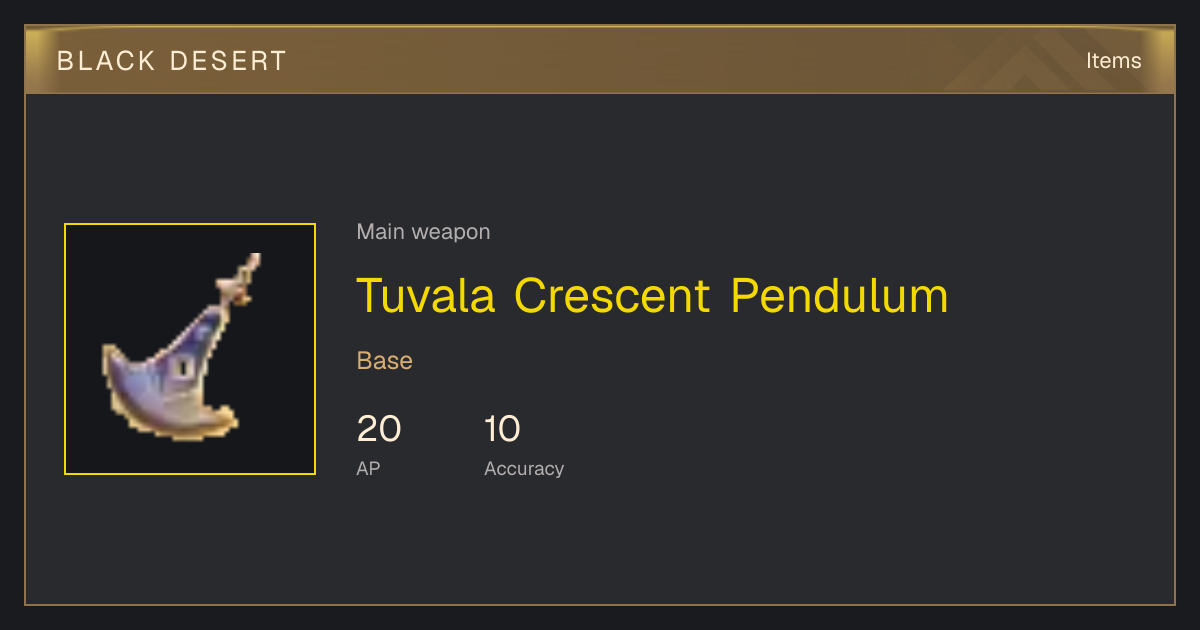The width and height of the screenshot is (1200, 630).
Task: Click the gold header banner bar
Action: (600, 60)
